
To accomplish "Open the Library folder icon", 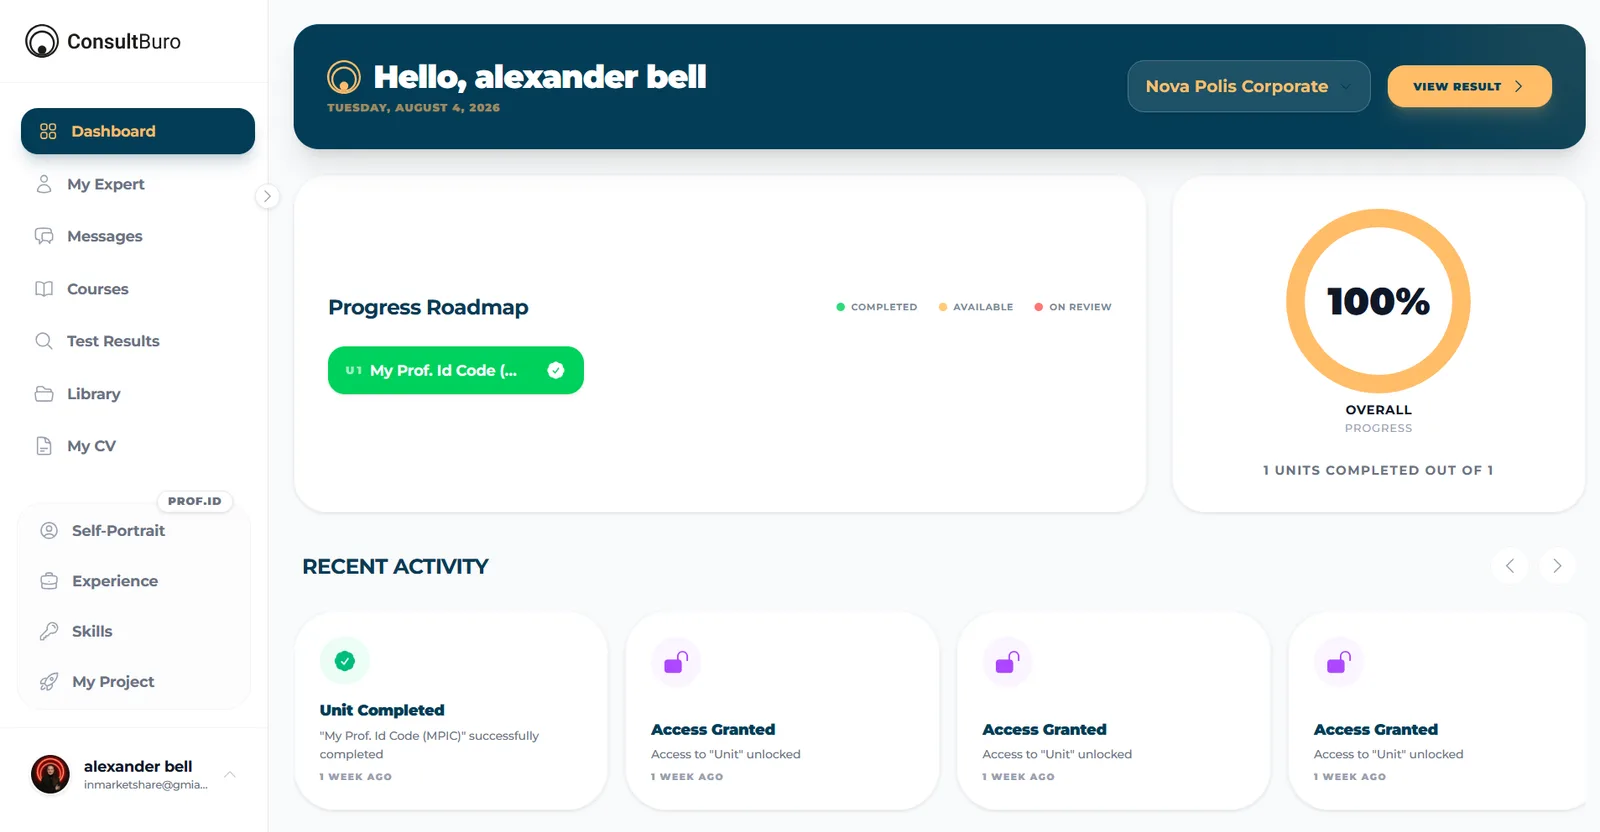I will 44,394.
